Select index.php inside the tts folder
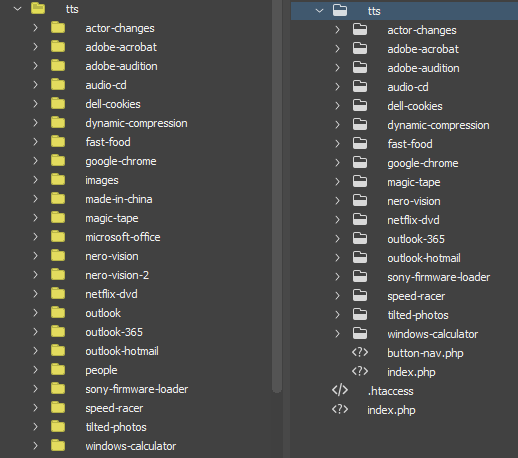This screenshot has width=518, height=458. (411, 372)
